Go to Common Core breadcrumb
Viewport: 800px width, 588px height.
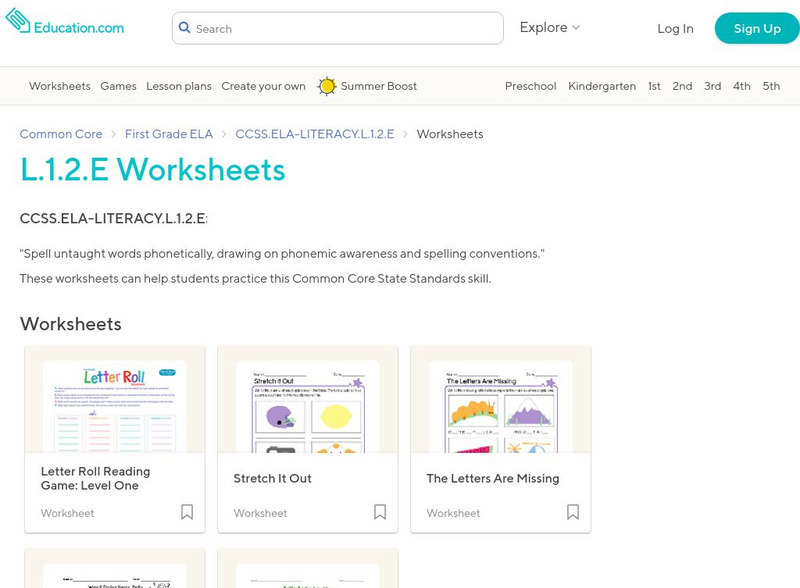coord(61,134)
